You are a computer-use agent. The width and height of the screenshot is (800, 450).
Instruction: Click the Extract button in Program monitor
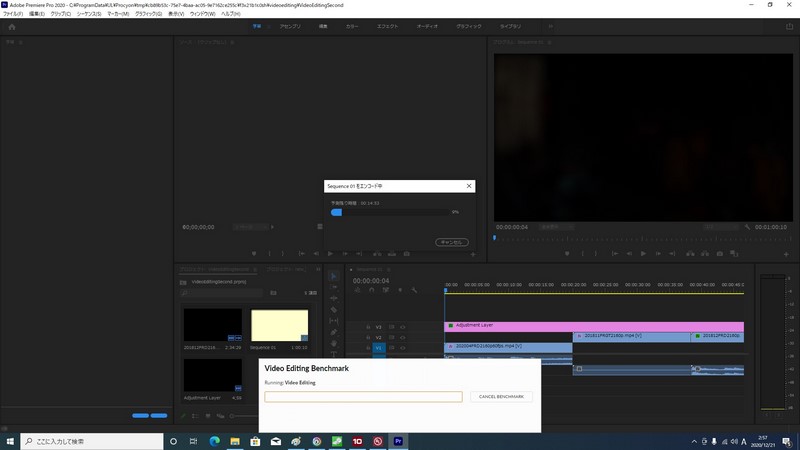coord(705,254)
